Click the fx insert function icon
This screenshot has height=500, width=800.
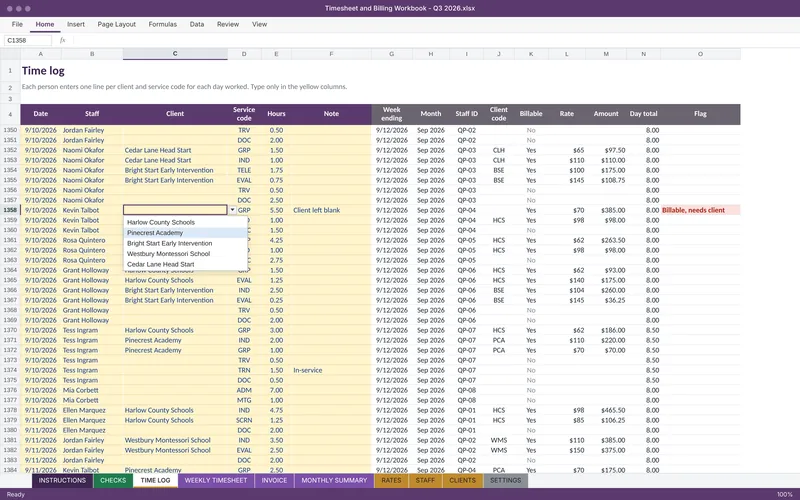(x=62, y=40)
